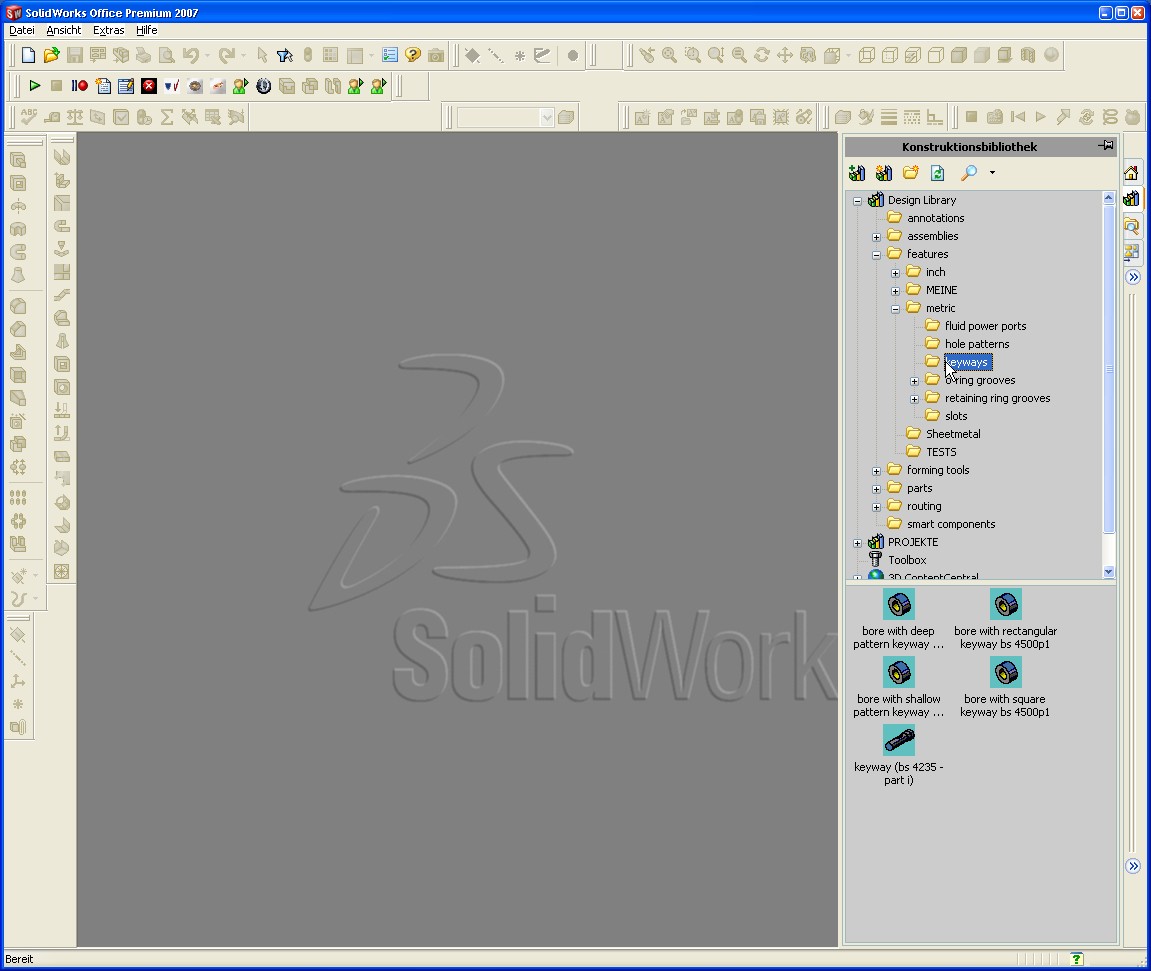Click the New Macro document icon
This screenshot has width=1151, height=971.
point(103,86)
